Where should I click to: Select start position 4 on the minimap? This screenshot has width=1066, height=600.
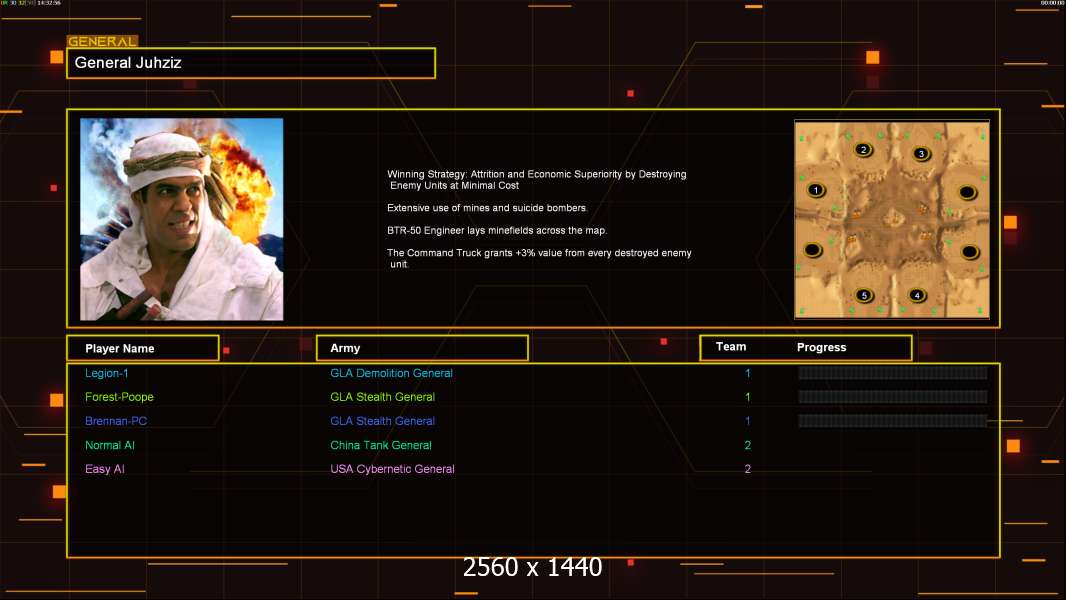[x=917, y=295]
